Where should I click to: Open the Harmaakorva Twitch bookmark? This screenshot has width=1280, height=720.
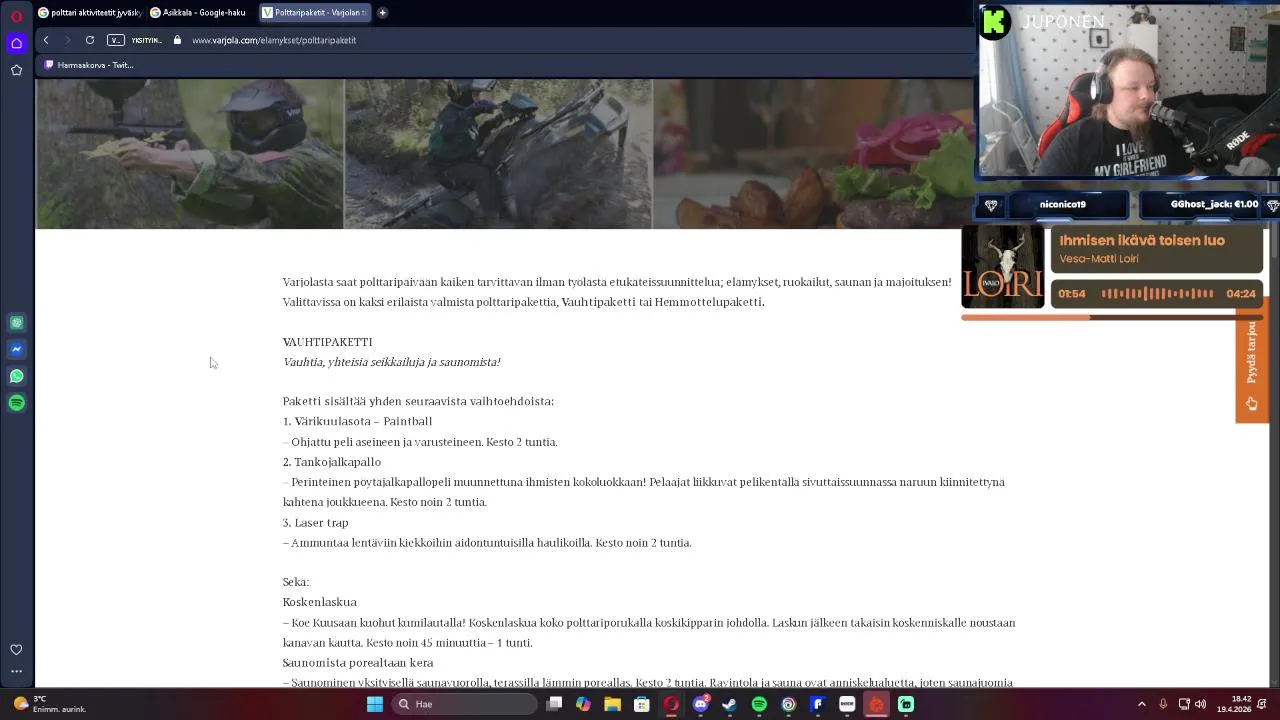point(89,65)
